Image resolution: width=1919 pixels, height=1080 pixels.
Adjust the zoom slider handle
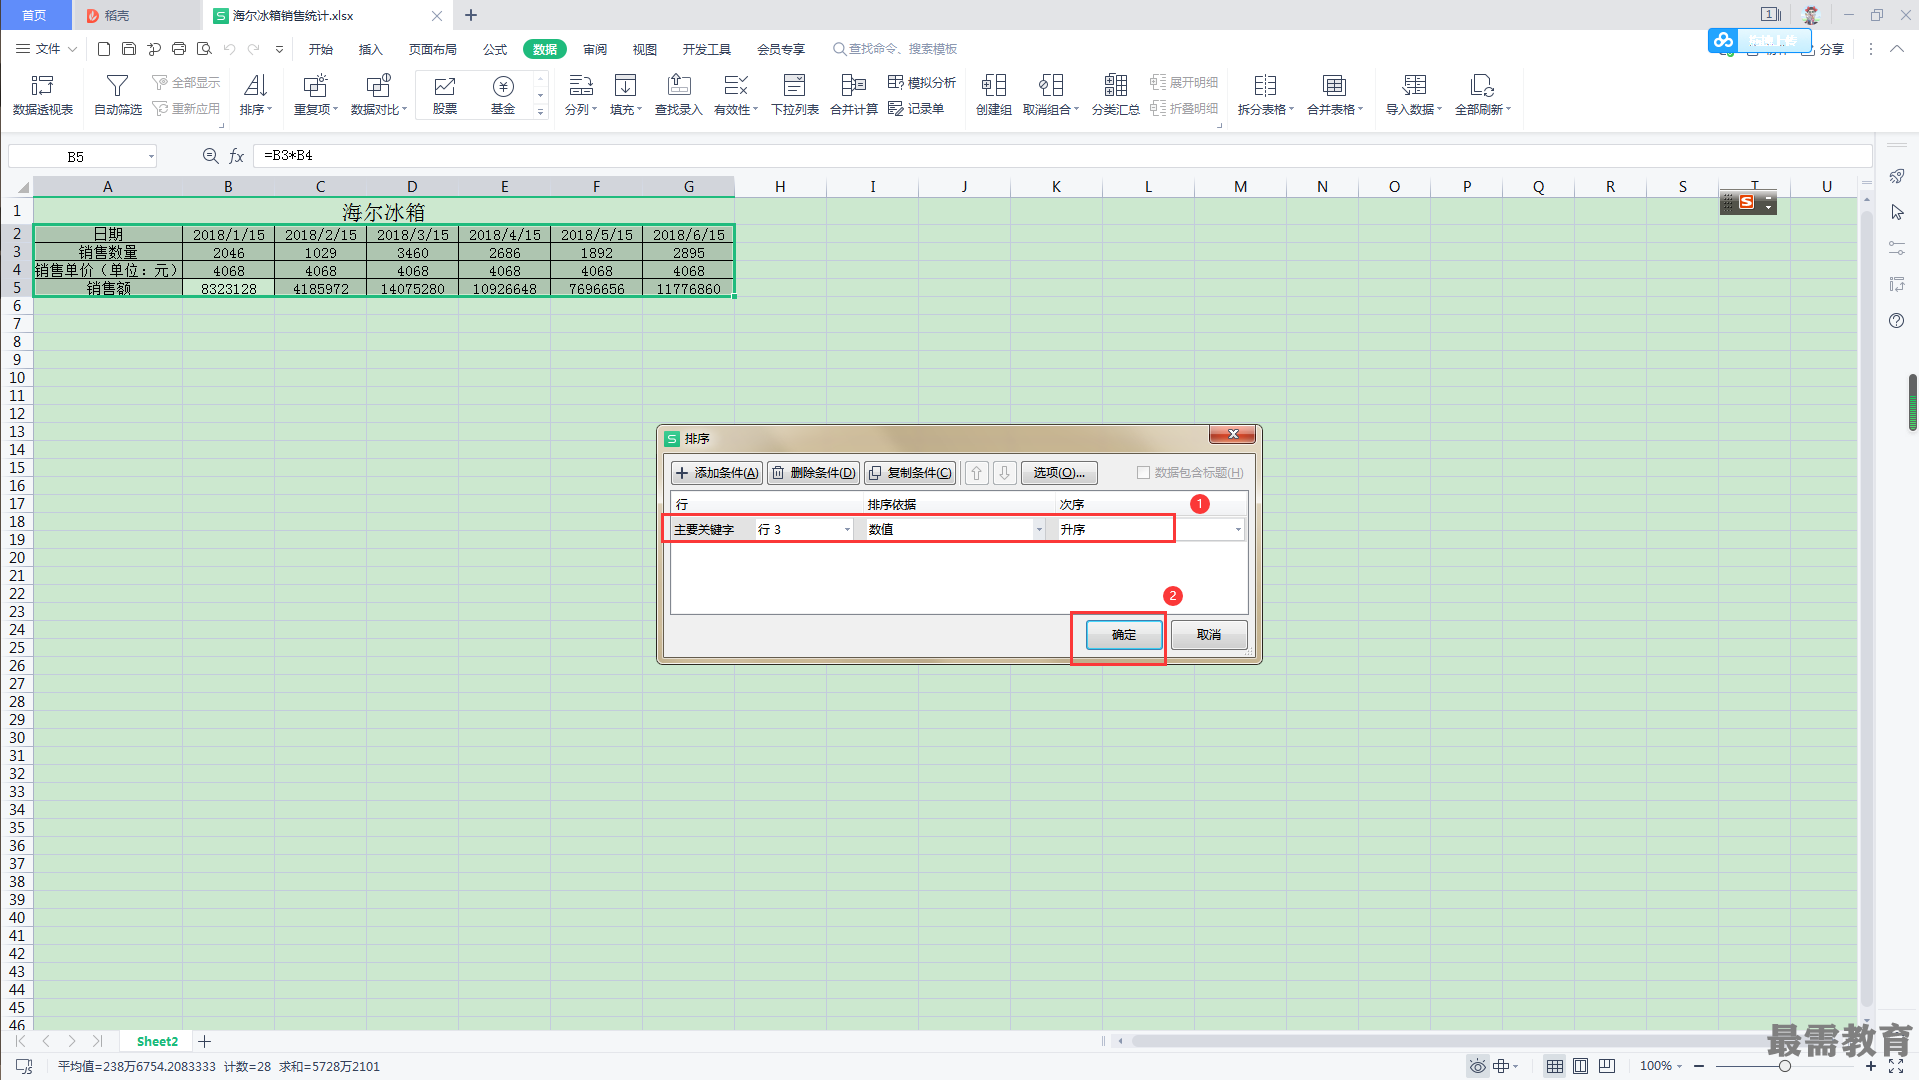pos(1784,1066)
